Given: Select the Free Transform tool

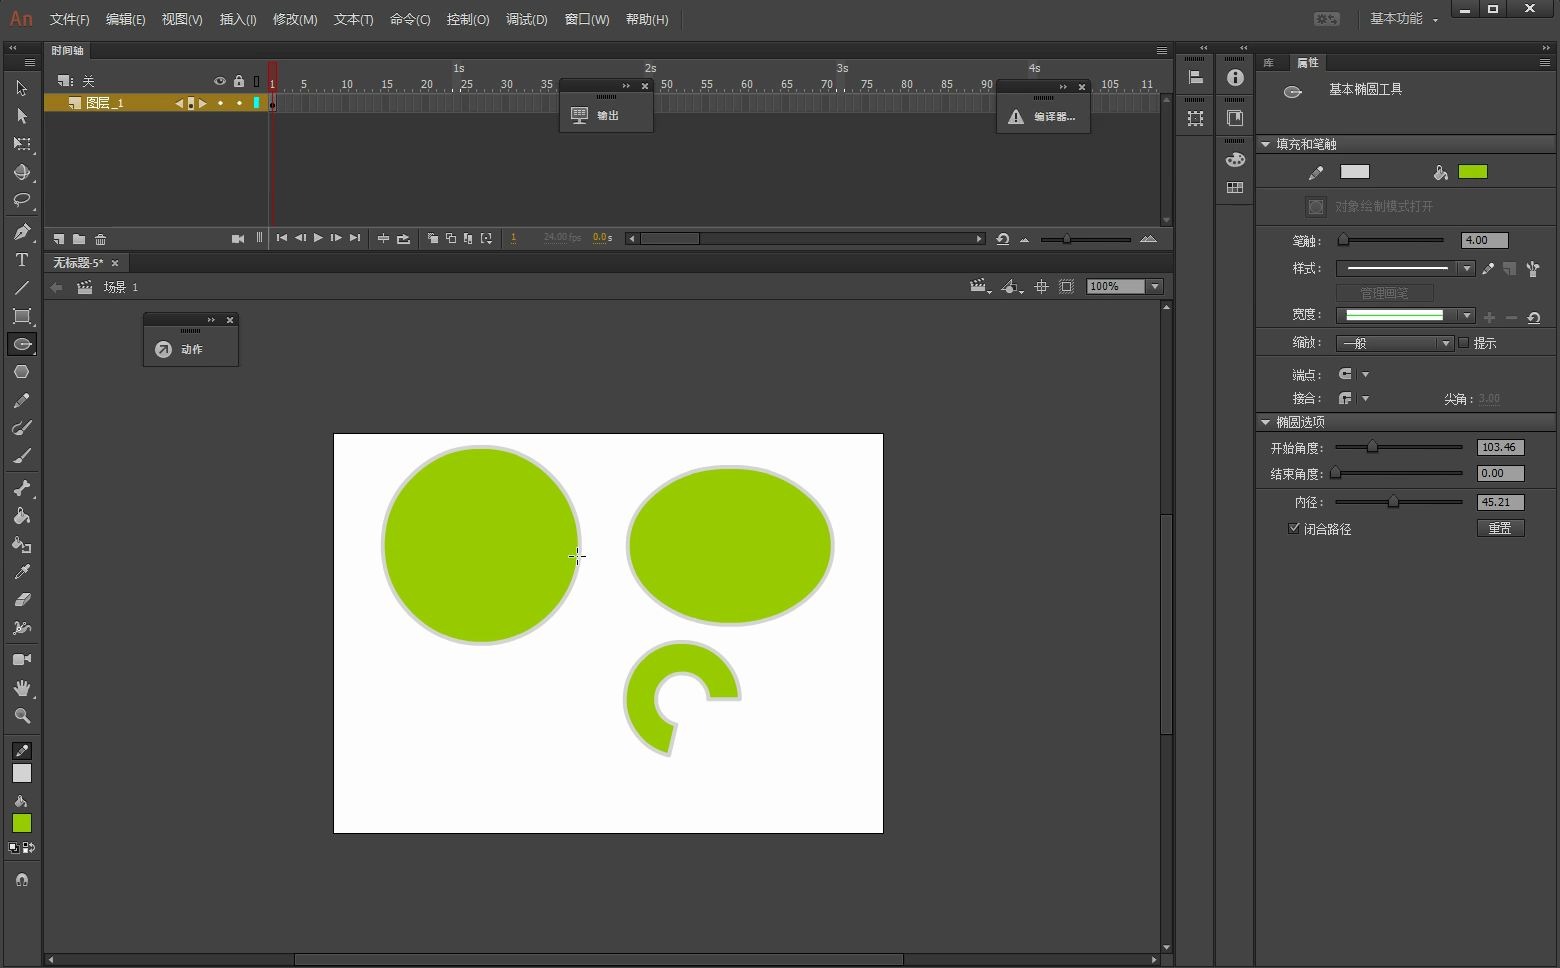Looking at the screenshot, I should point(21,144).
